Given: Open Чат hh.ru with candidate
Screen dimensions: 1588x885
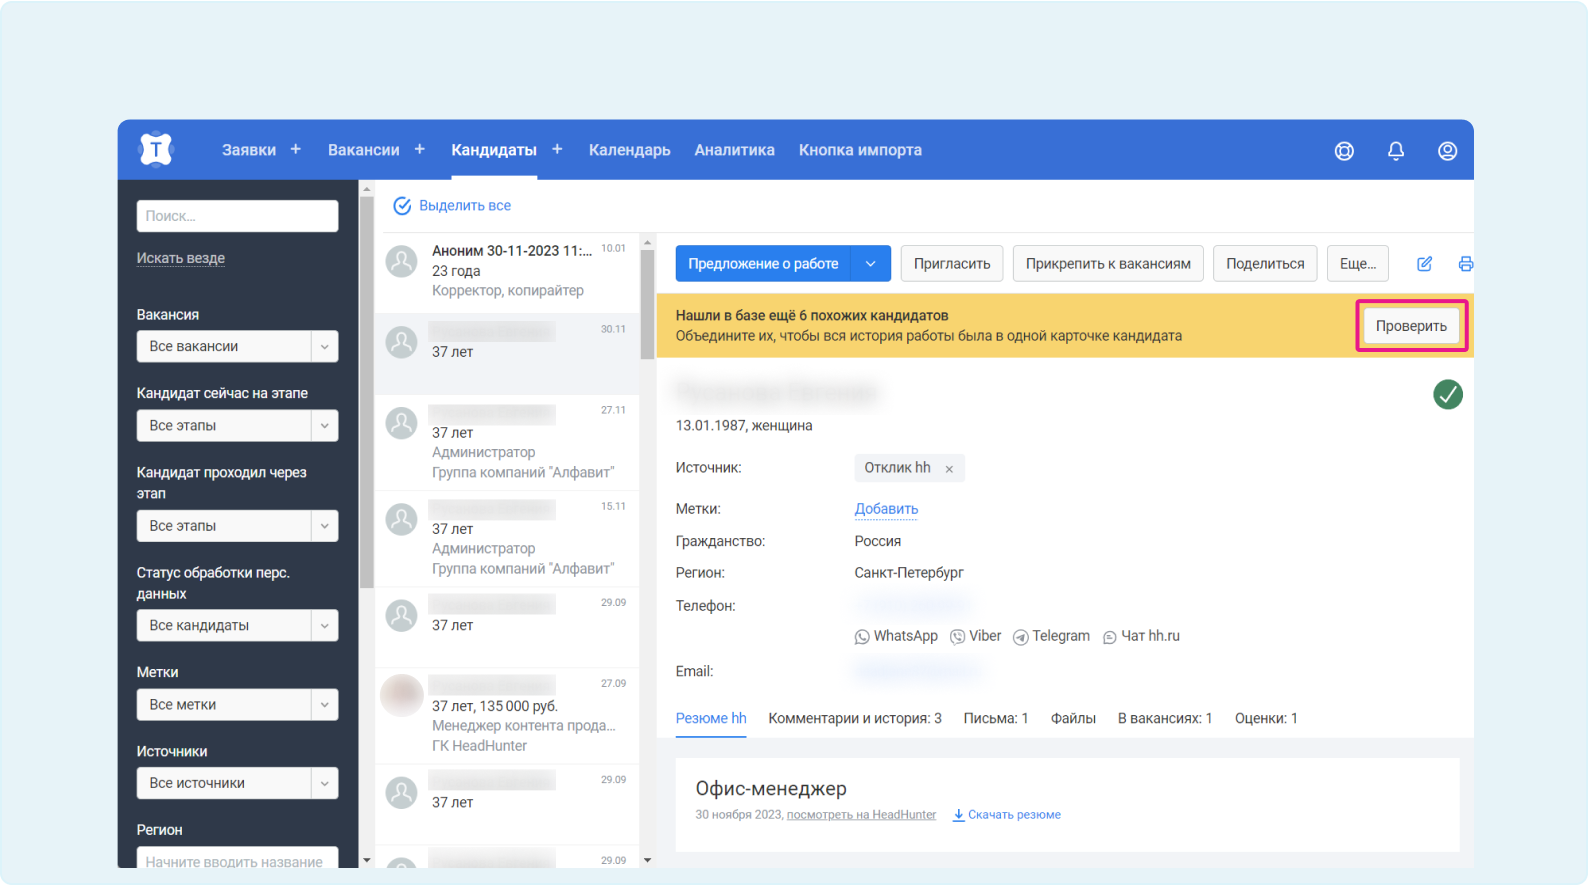Looking at the screenshot, I should tap(1141, 636).
